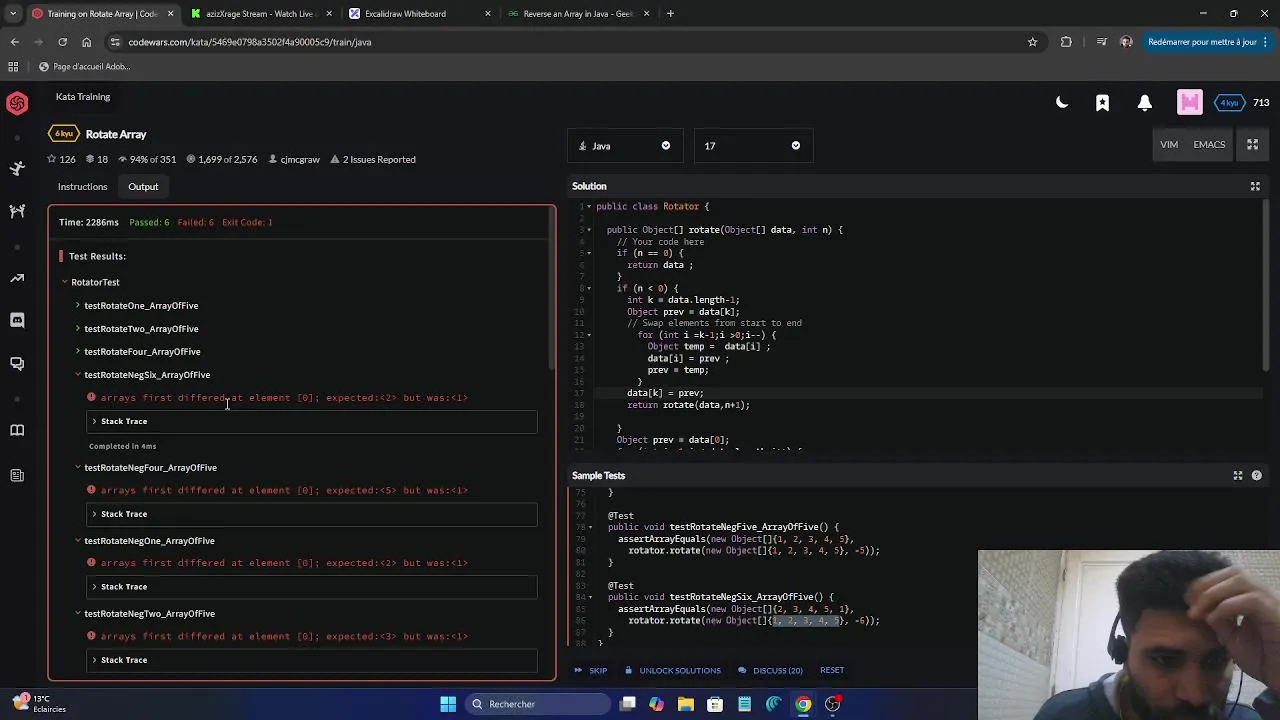The height and width of the screenshot is (720, 1280).
Task: Open the Codewars home logo
Action: pyautogui.click(x=17, y=103)
